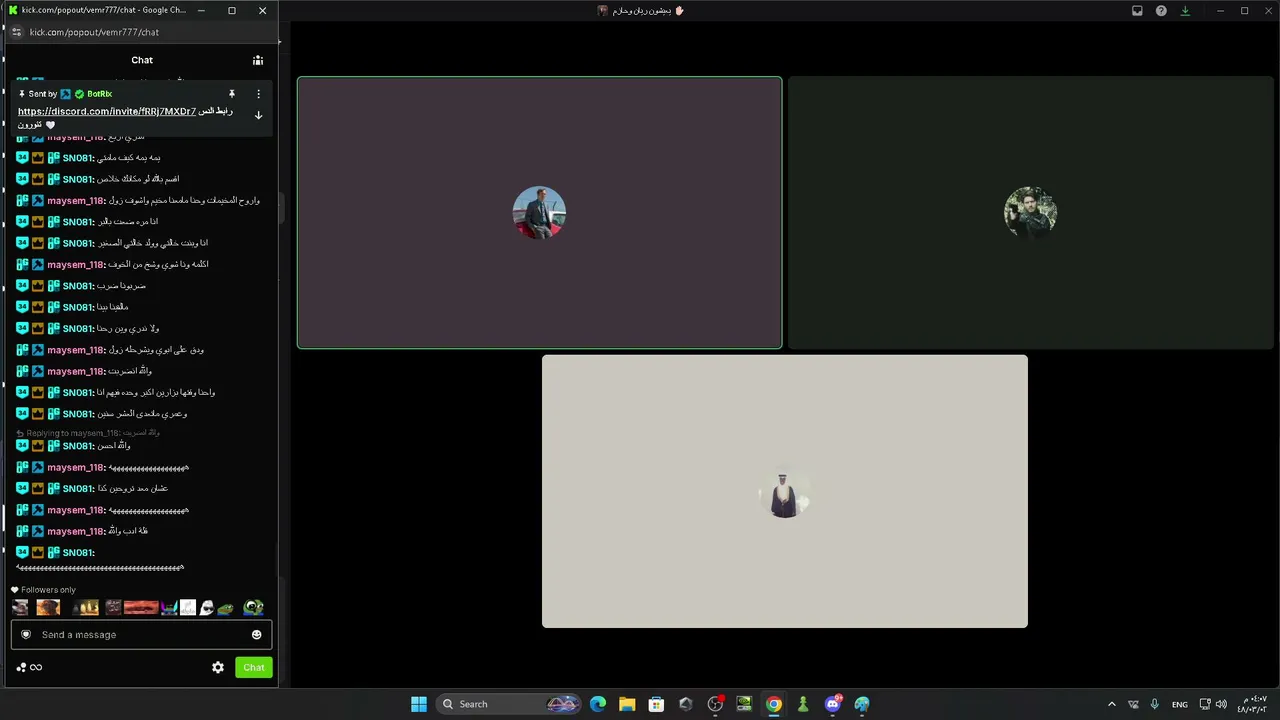Click the Followers only label

pyautogui.click(x=48, y=590)
